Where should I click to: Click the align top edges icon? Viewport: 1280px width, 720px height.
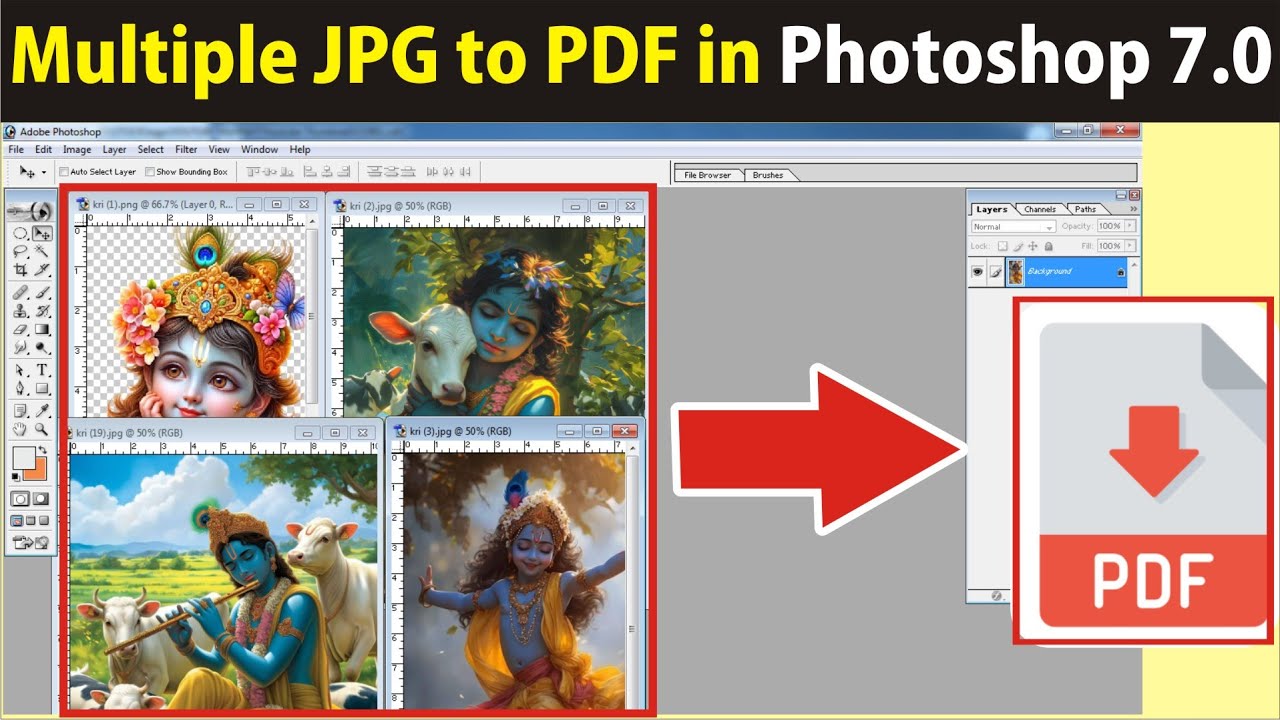[253, 172]
